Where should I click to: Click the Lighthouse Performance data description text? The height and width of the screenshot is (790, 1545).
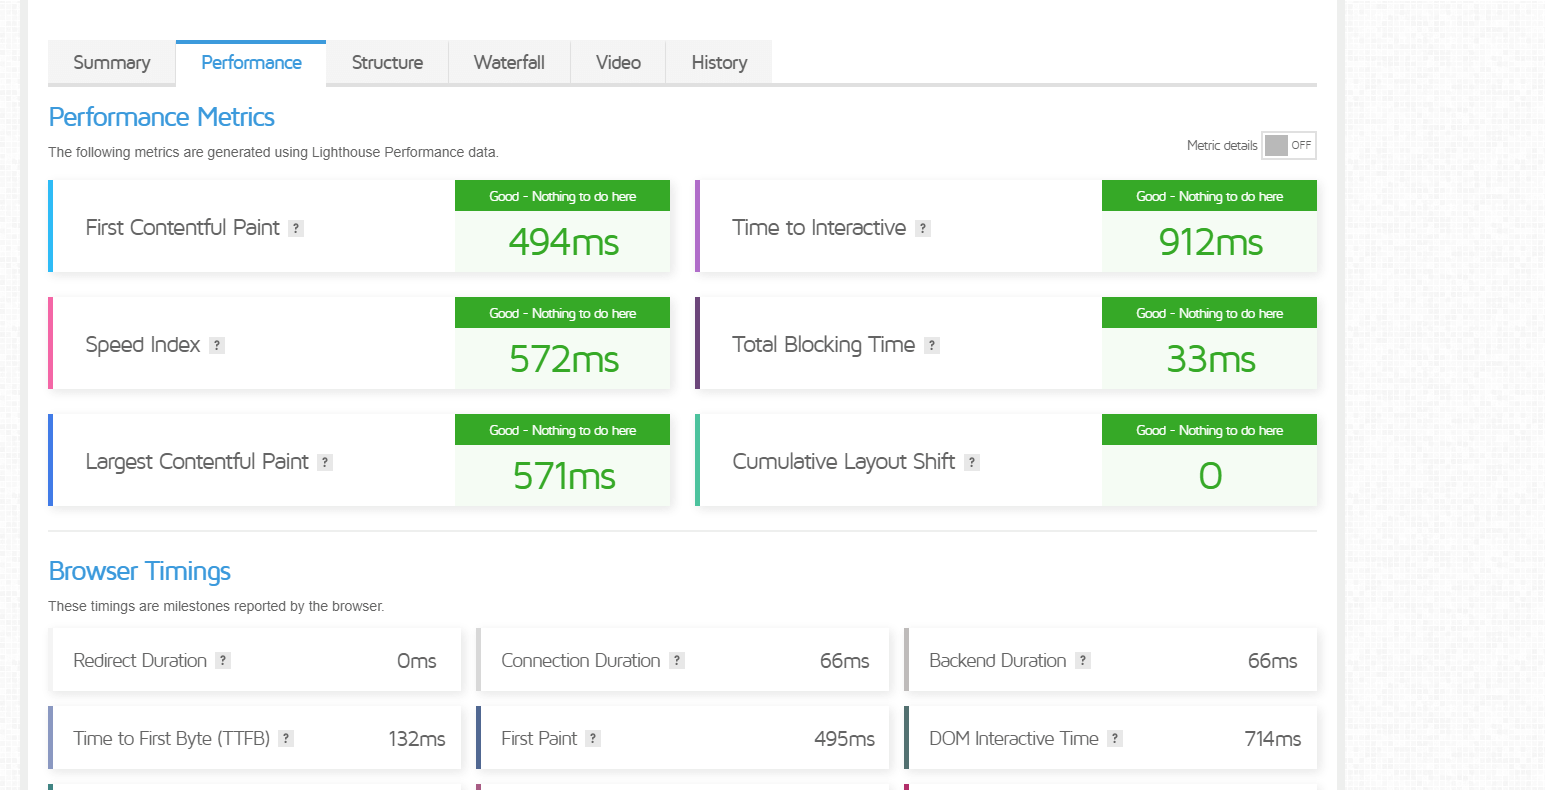[273, 153]
